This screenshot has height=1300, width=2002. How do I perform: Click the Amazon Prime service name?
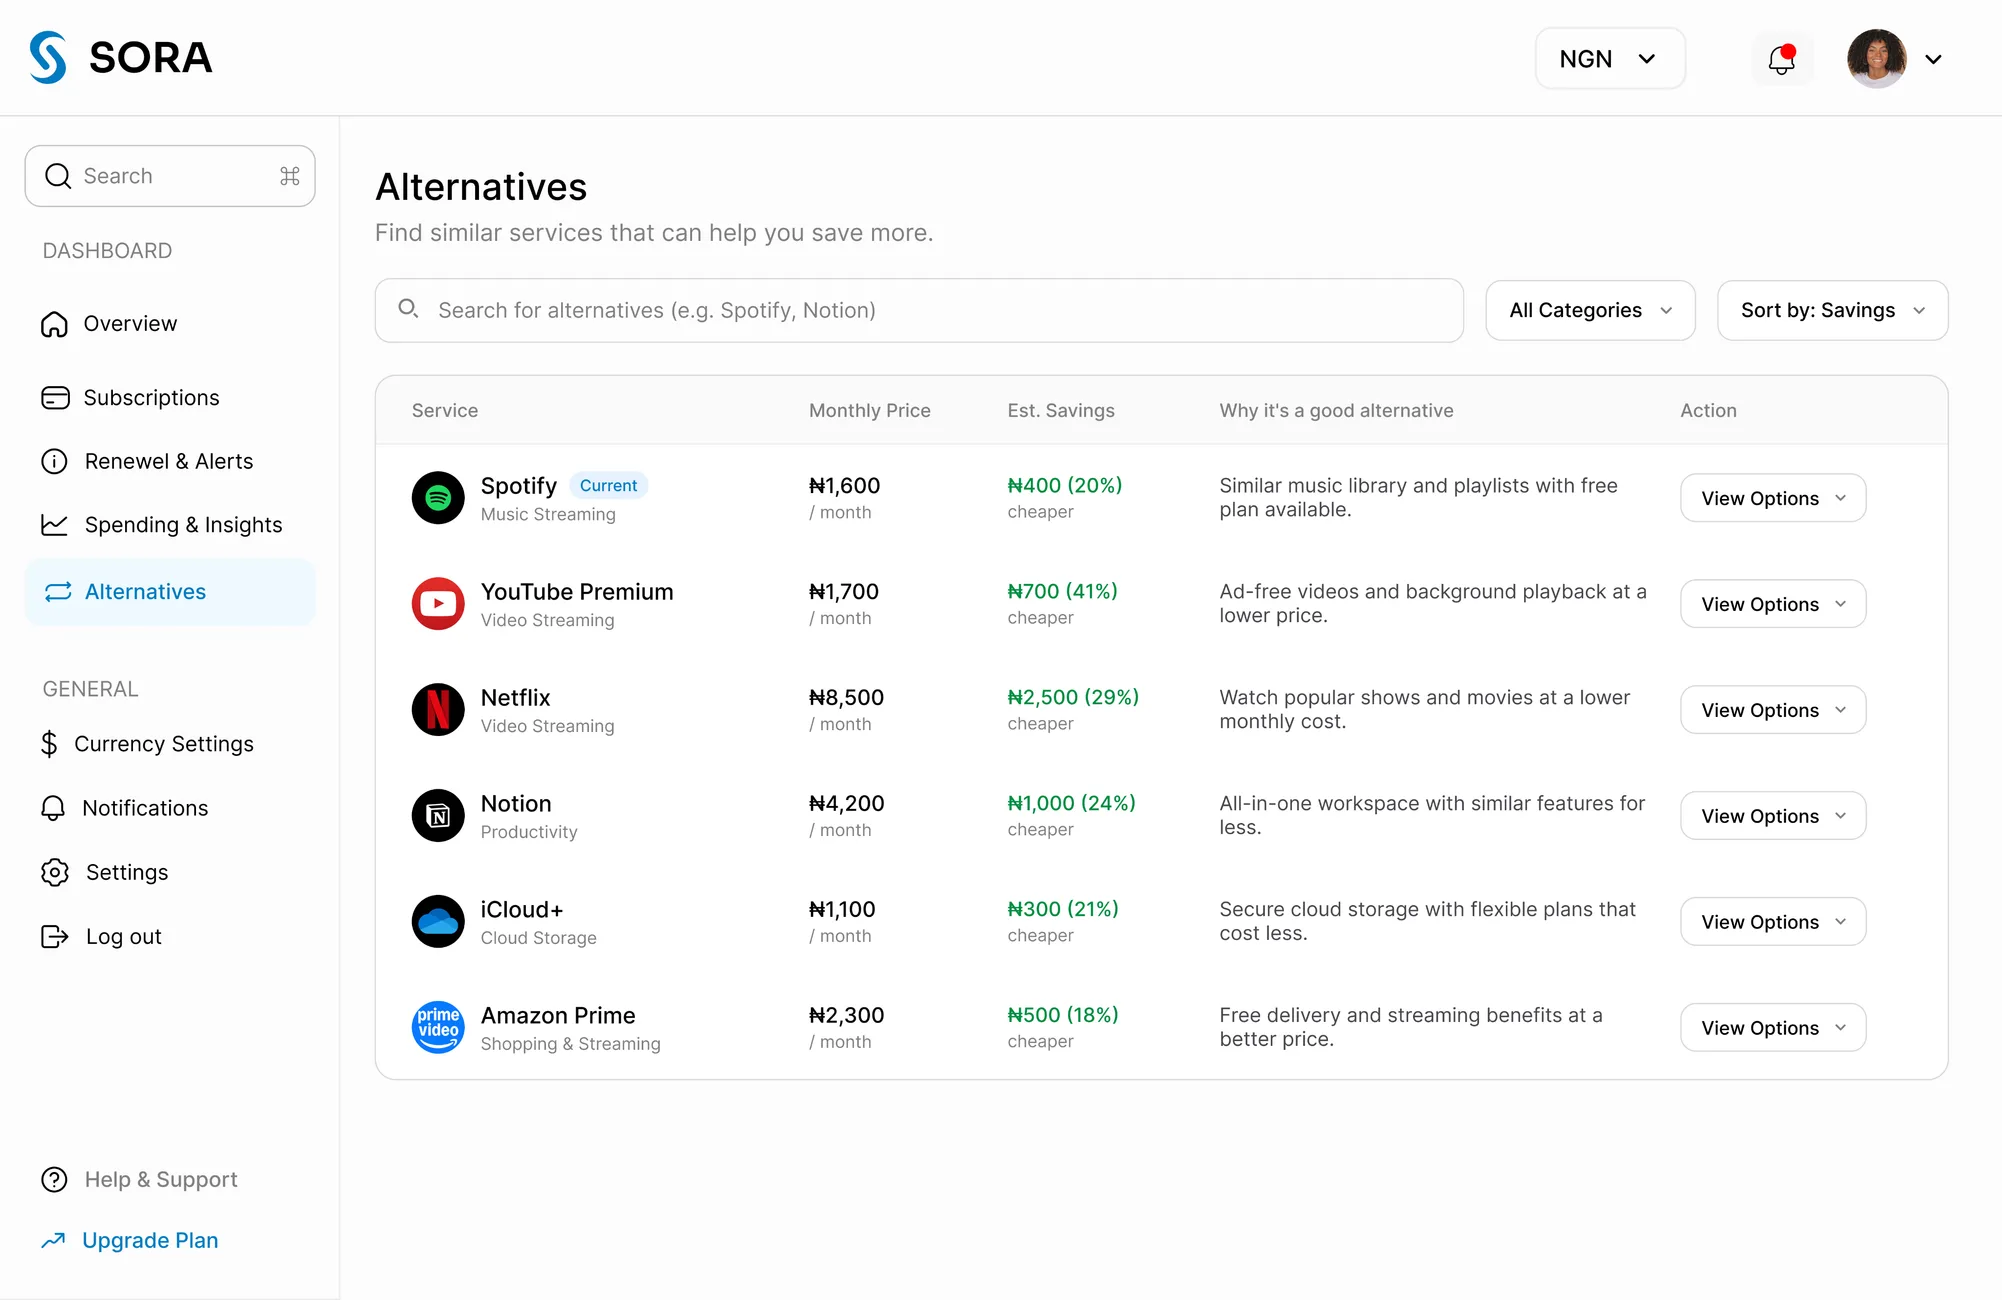pos(558,1015)
